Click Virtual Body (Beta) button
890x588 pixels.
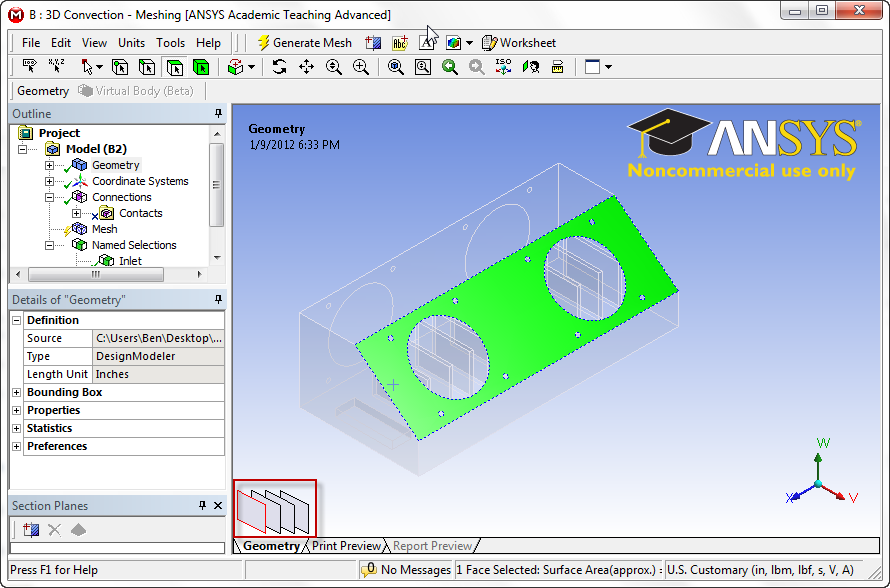click(136, 91)
